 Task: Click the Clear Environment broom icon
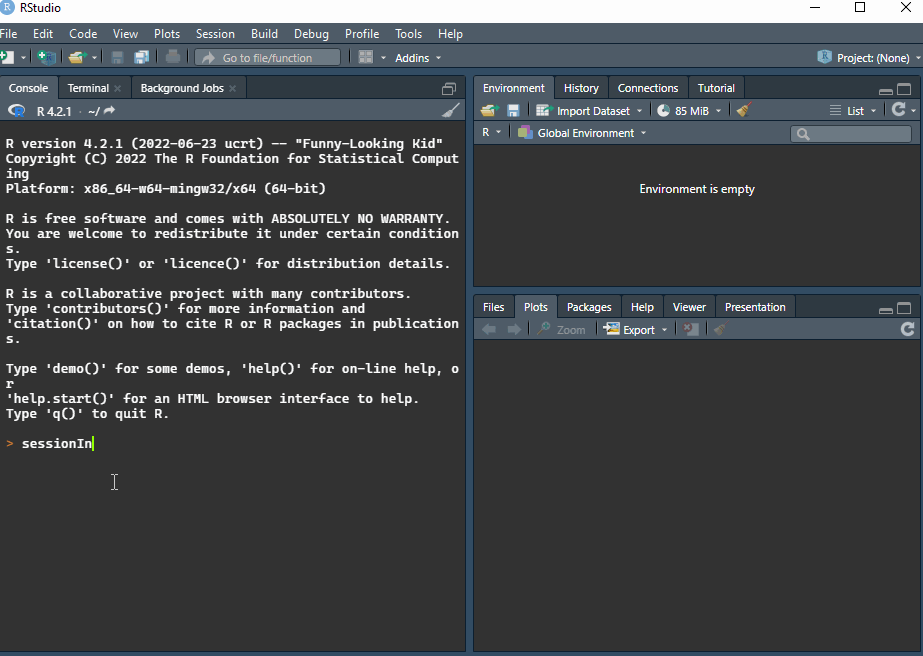coord(743,110)
